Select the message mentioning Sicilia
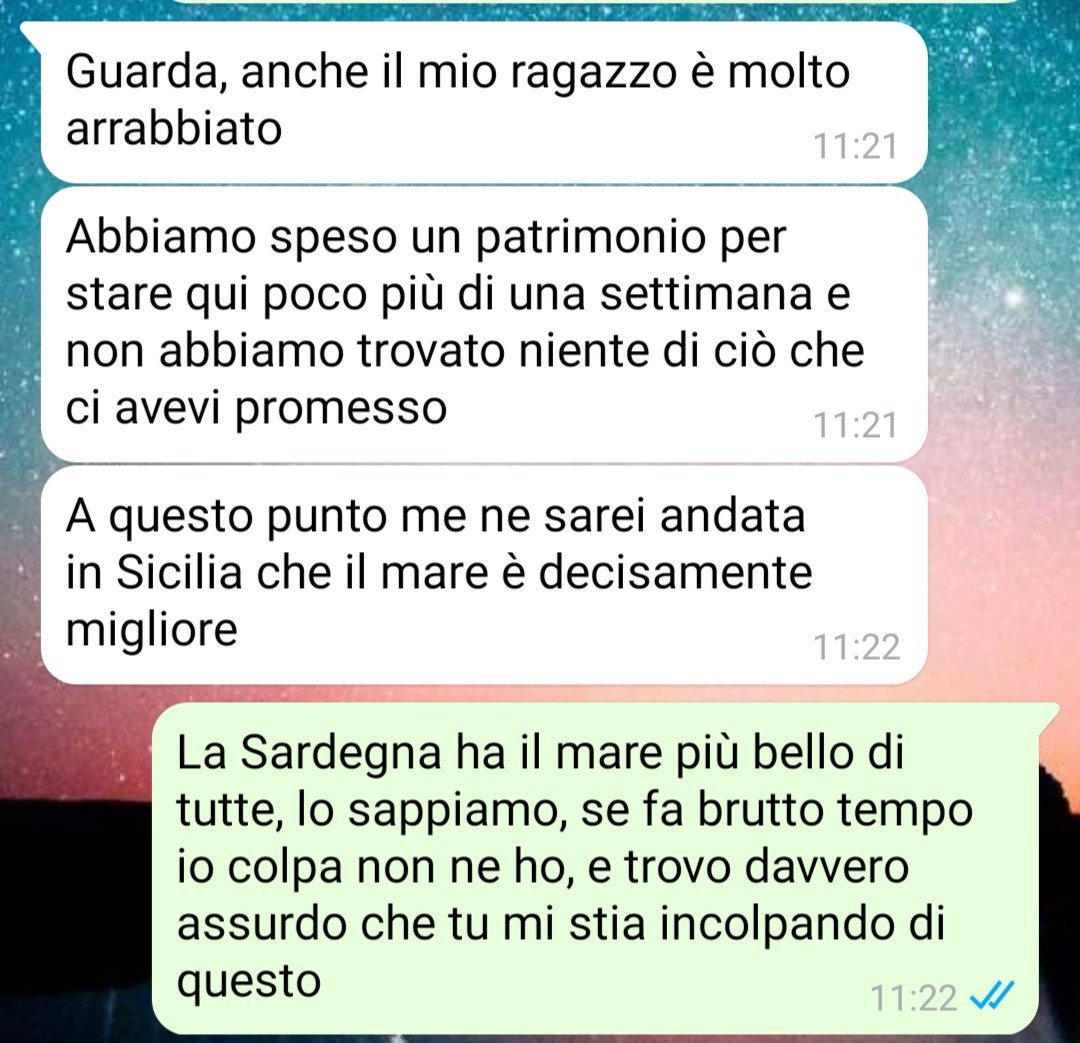The width and height of the screenshot is (1080, 1043). tap(484, 575)
